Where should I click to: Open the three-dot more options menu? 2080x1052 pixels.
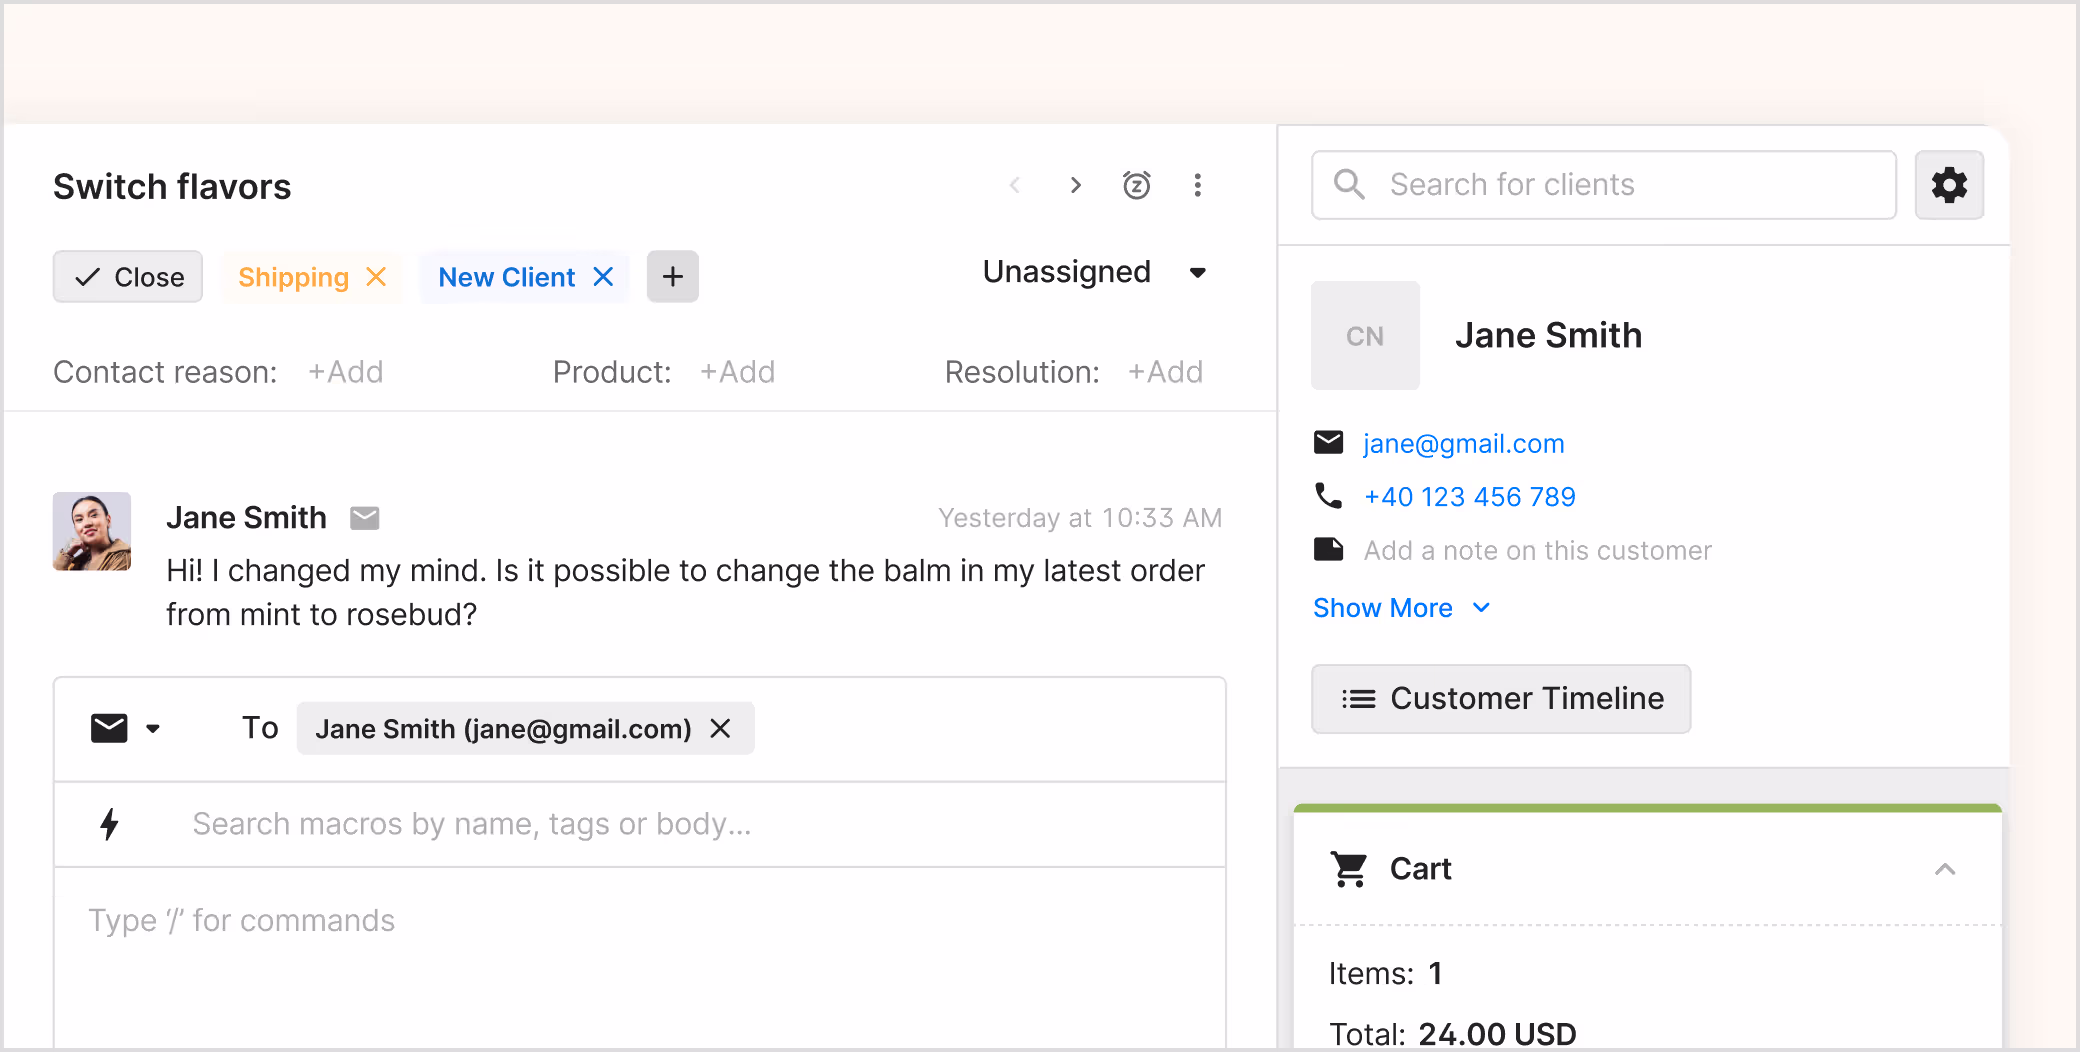coord(1197,185)
